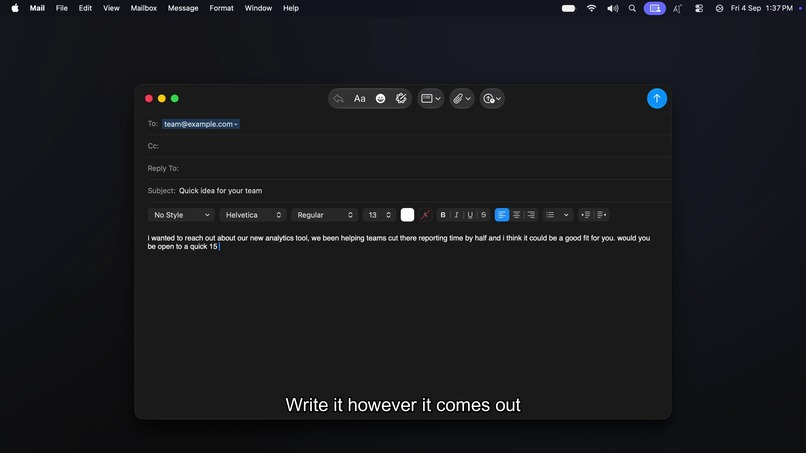Click the Cc field

409,146
